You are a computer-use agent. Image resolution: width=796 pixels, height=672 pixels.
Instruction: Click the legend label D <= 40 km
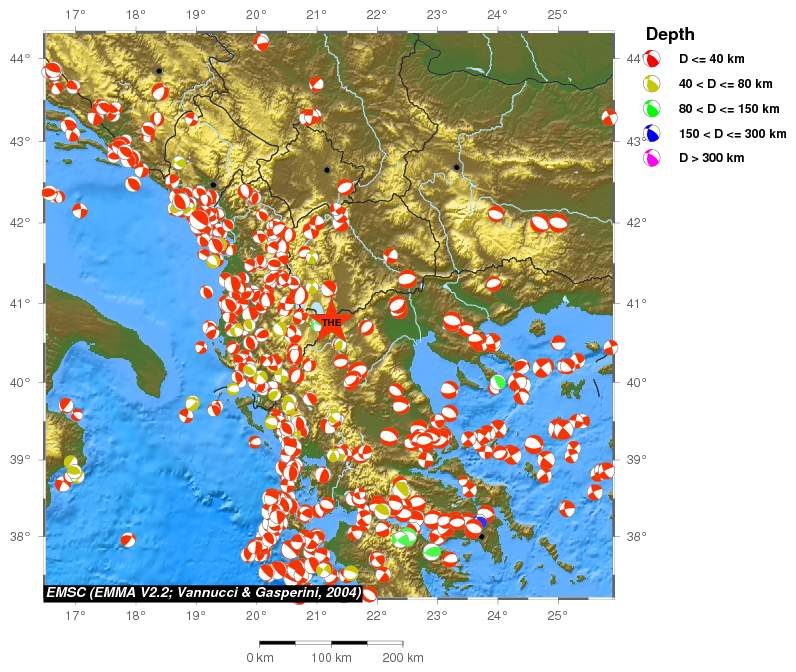click(712, 59)
